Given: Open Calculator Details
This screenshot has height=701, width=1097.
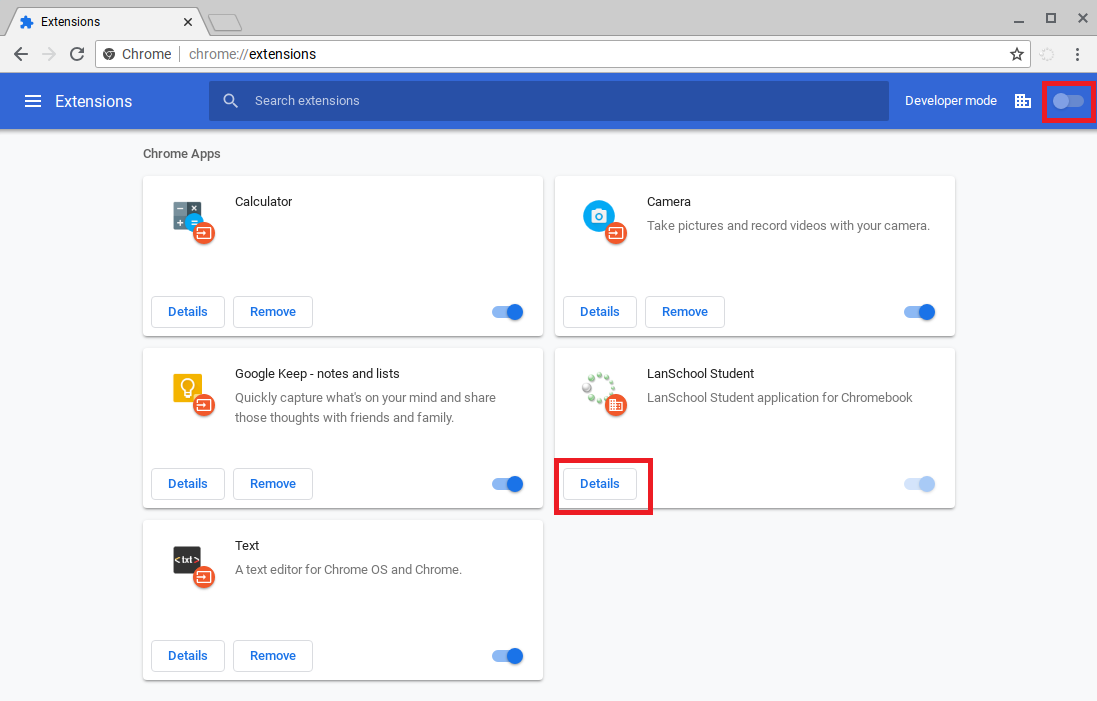Looking at the screenshot, I should point(187,312).
